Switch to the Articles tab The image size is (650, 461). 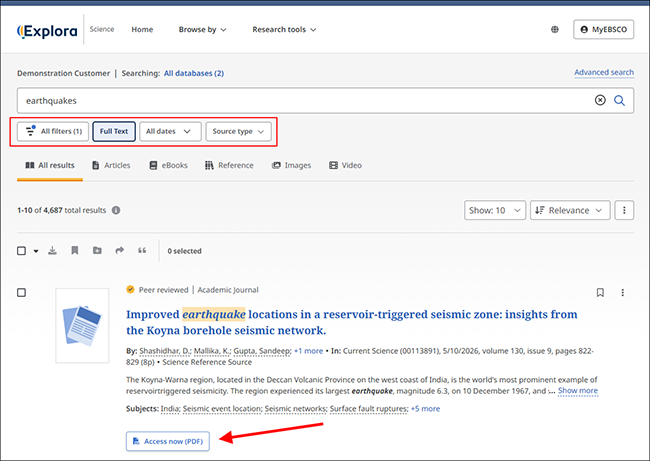coord(111,165)
